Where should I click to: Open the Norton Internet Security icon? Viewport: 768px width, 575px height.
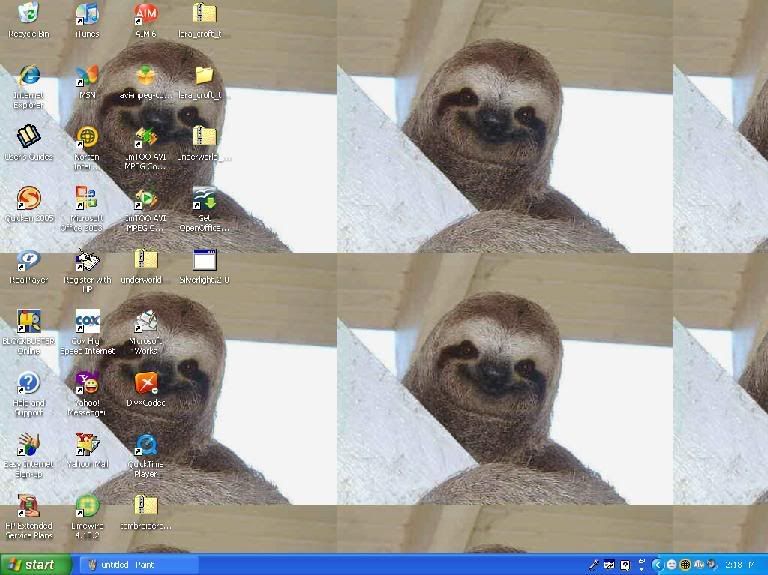pos(87,138)
